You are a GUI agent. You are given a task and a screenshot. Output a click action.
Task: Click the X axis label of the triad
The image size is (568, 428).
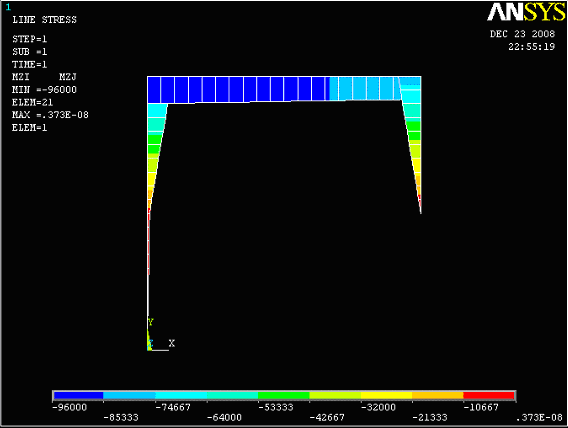pos(172,343)
